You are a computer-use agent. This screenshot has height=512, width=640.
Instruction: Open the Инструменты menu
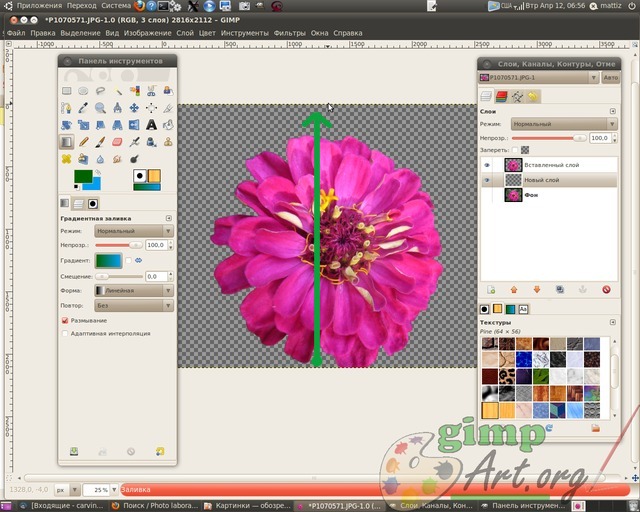pos(245,33)
